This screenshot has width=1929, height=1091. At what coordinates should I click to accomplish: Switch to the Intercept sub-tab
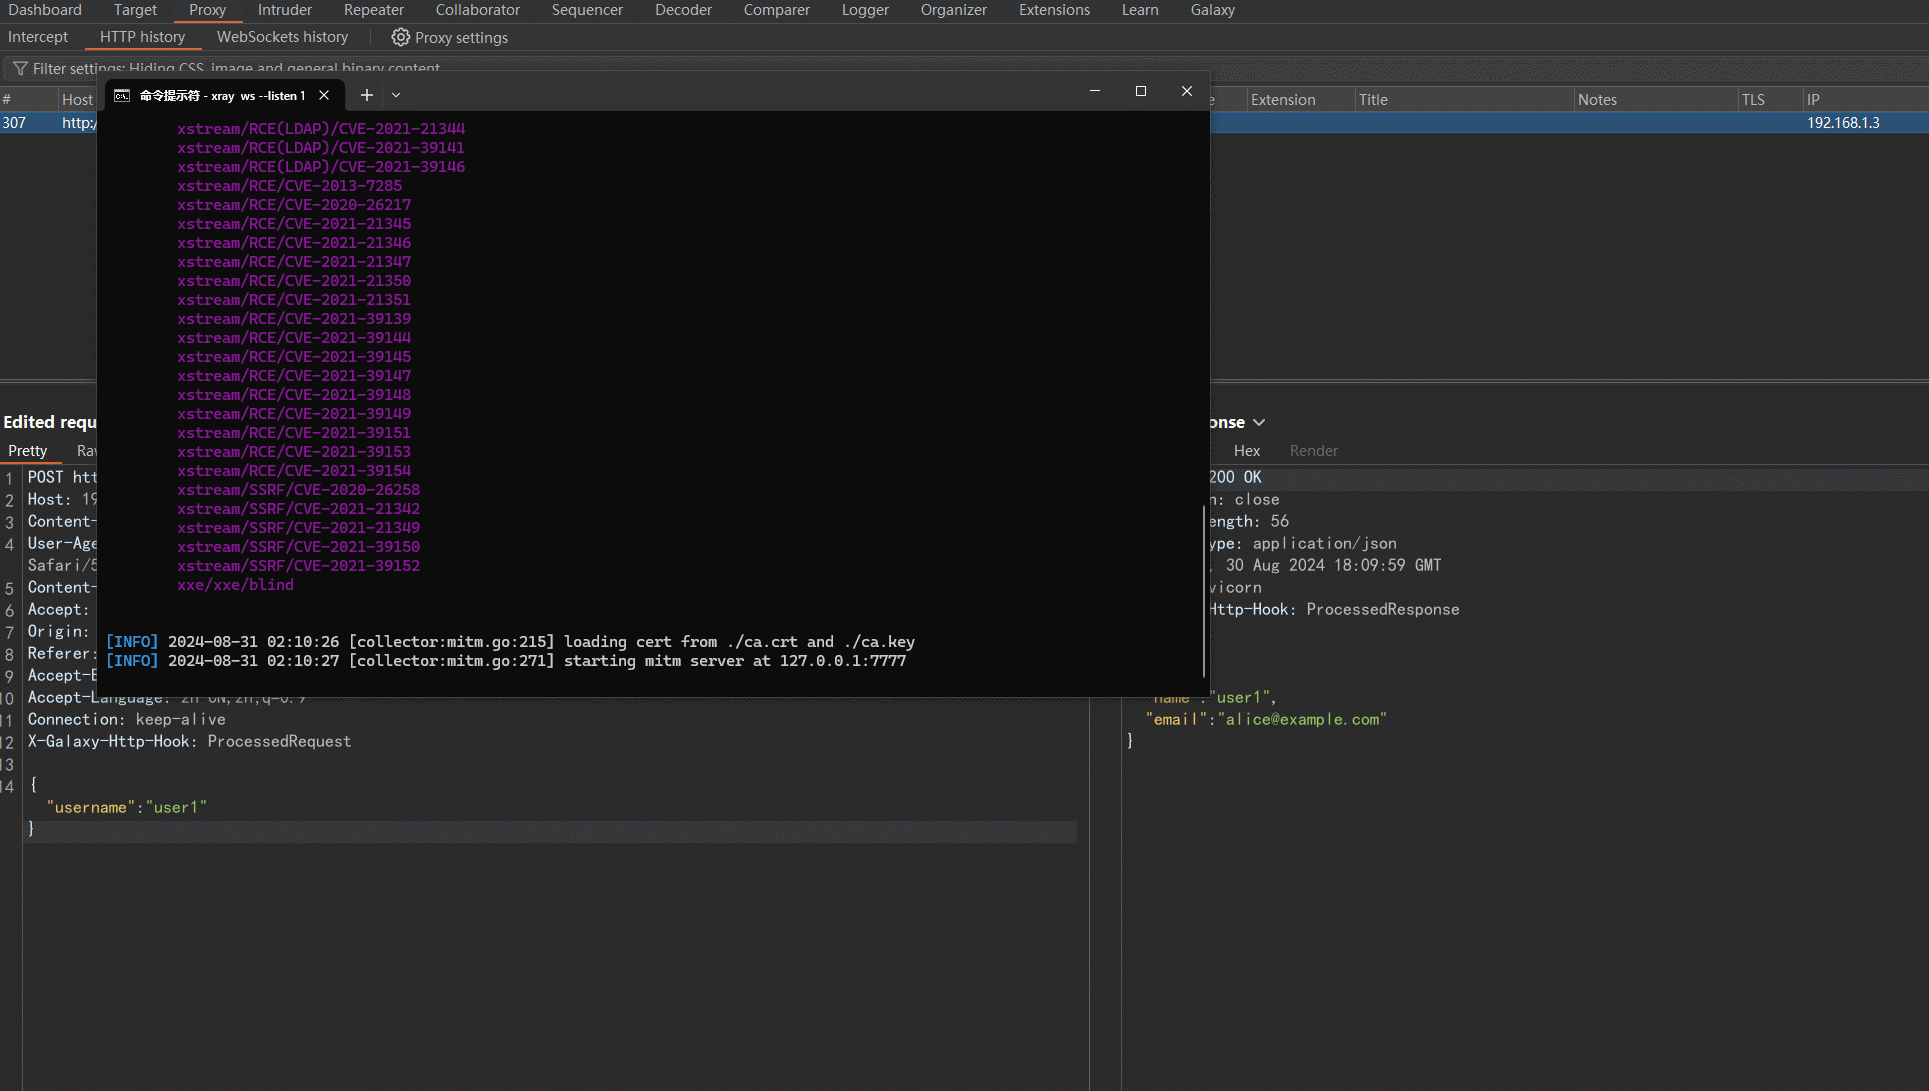38,37
